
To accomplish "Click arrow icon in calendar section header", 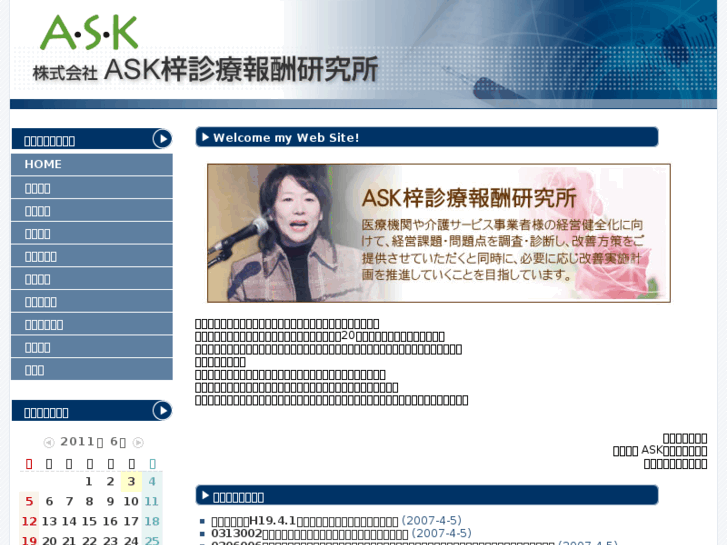I will click(x=162, y=410).
